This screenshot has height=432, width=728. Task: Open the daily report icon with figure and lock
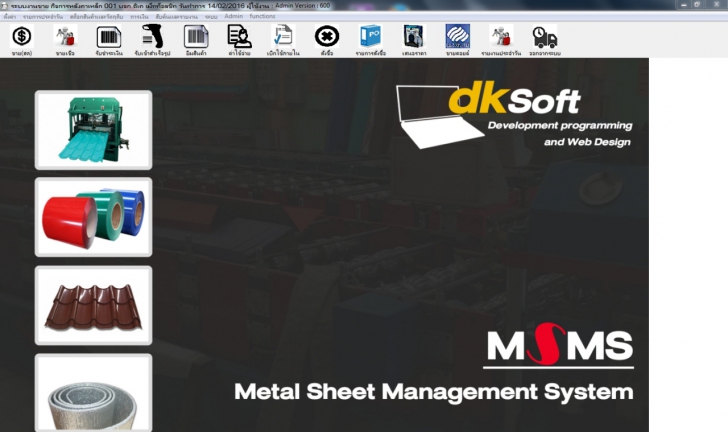pos(501,36)
